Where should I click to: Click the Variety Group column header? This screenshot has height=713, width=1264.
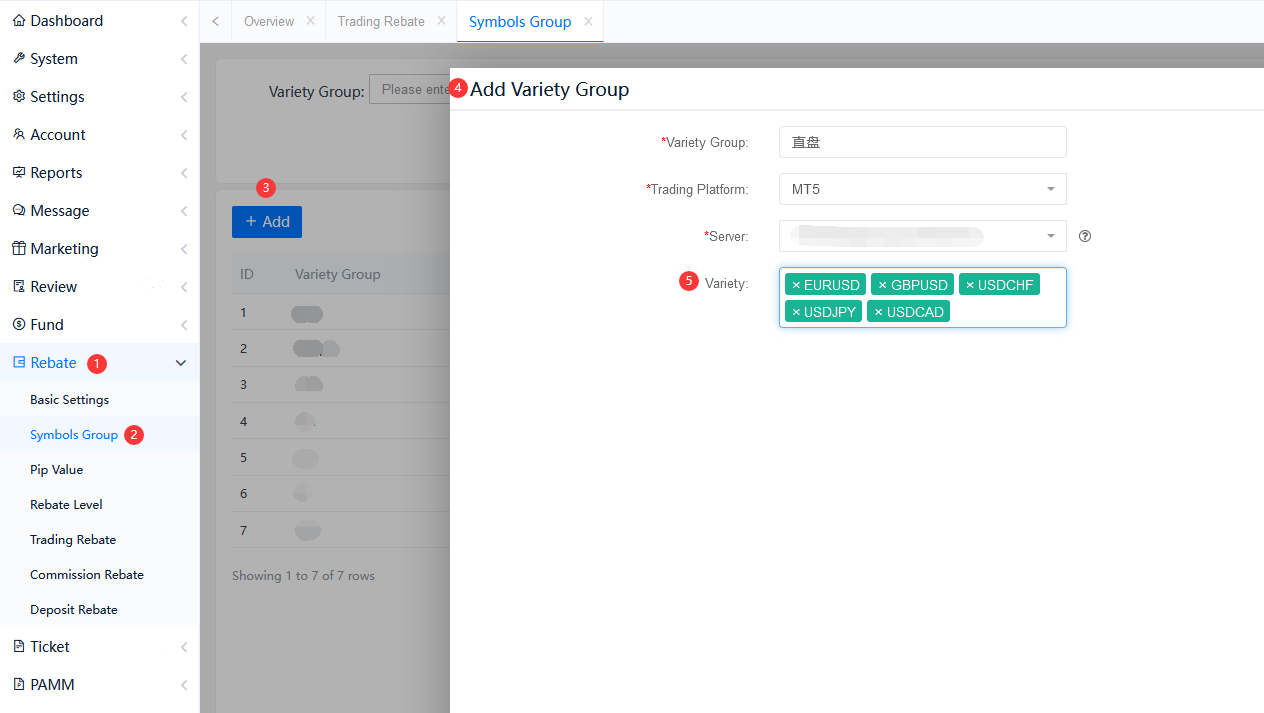point(338,274)
